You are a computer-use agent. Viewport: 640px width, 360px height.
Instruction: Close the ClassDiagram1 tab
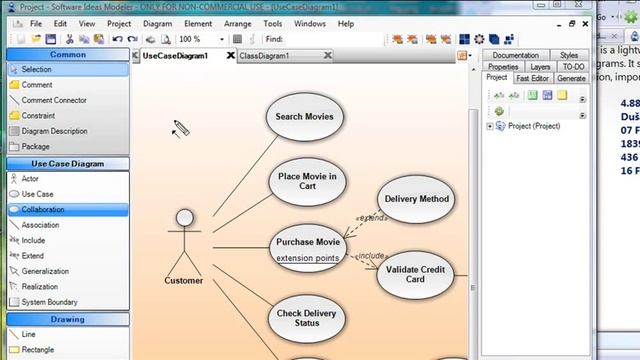(x=328, y=55)
